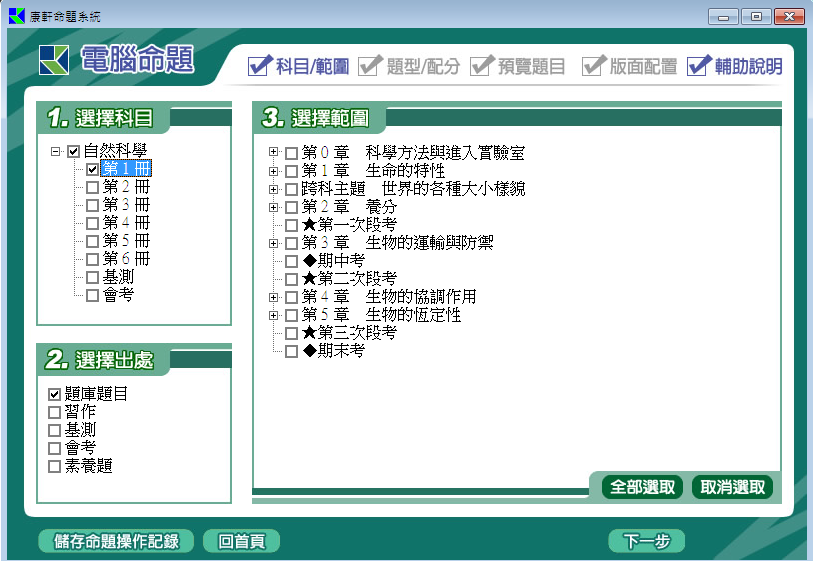Expand 第 0 章 科學方法與進入實驗室

coord(273,151)
